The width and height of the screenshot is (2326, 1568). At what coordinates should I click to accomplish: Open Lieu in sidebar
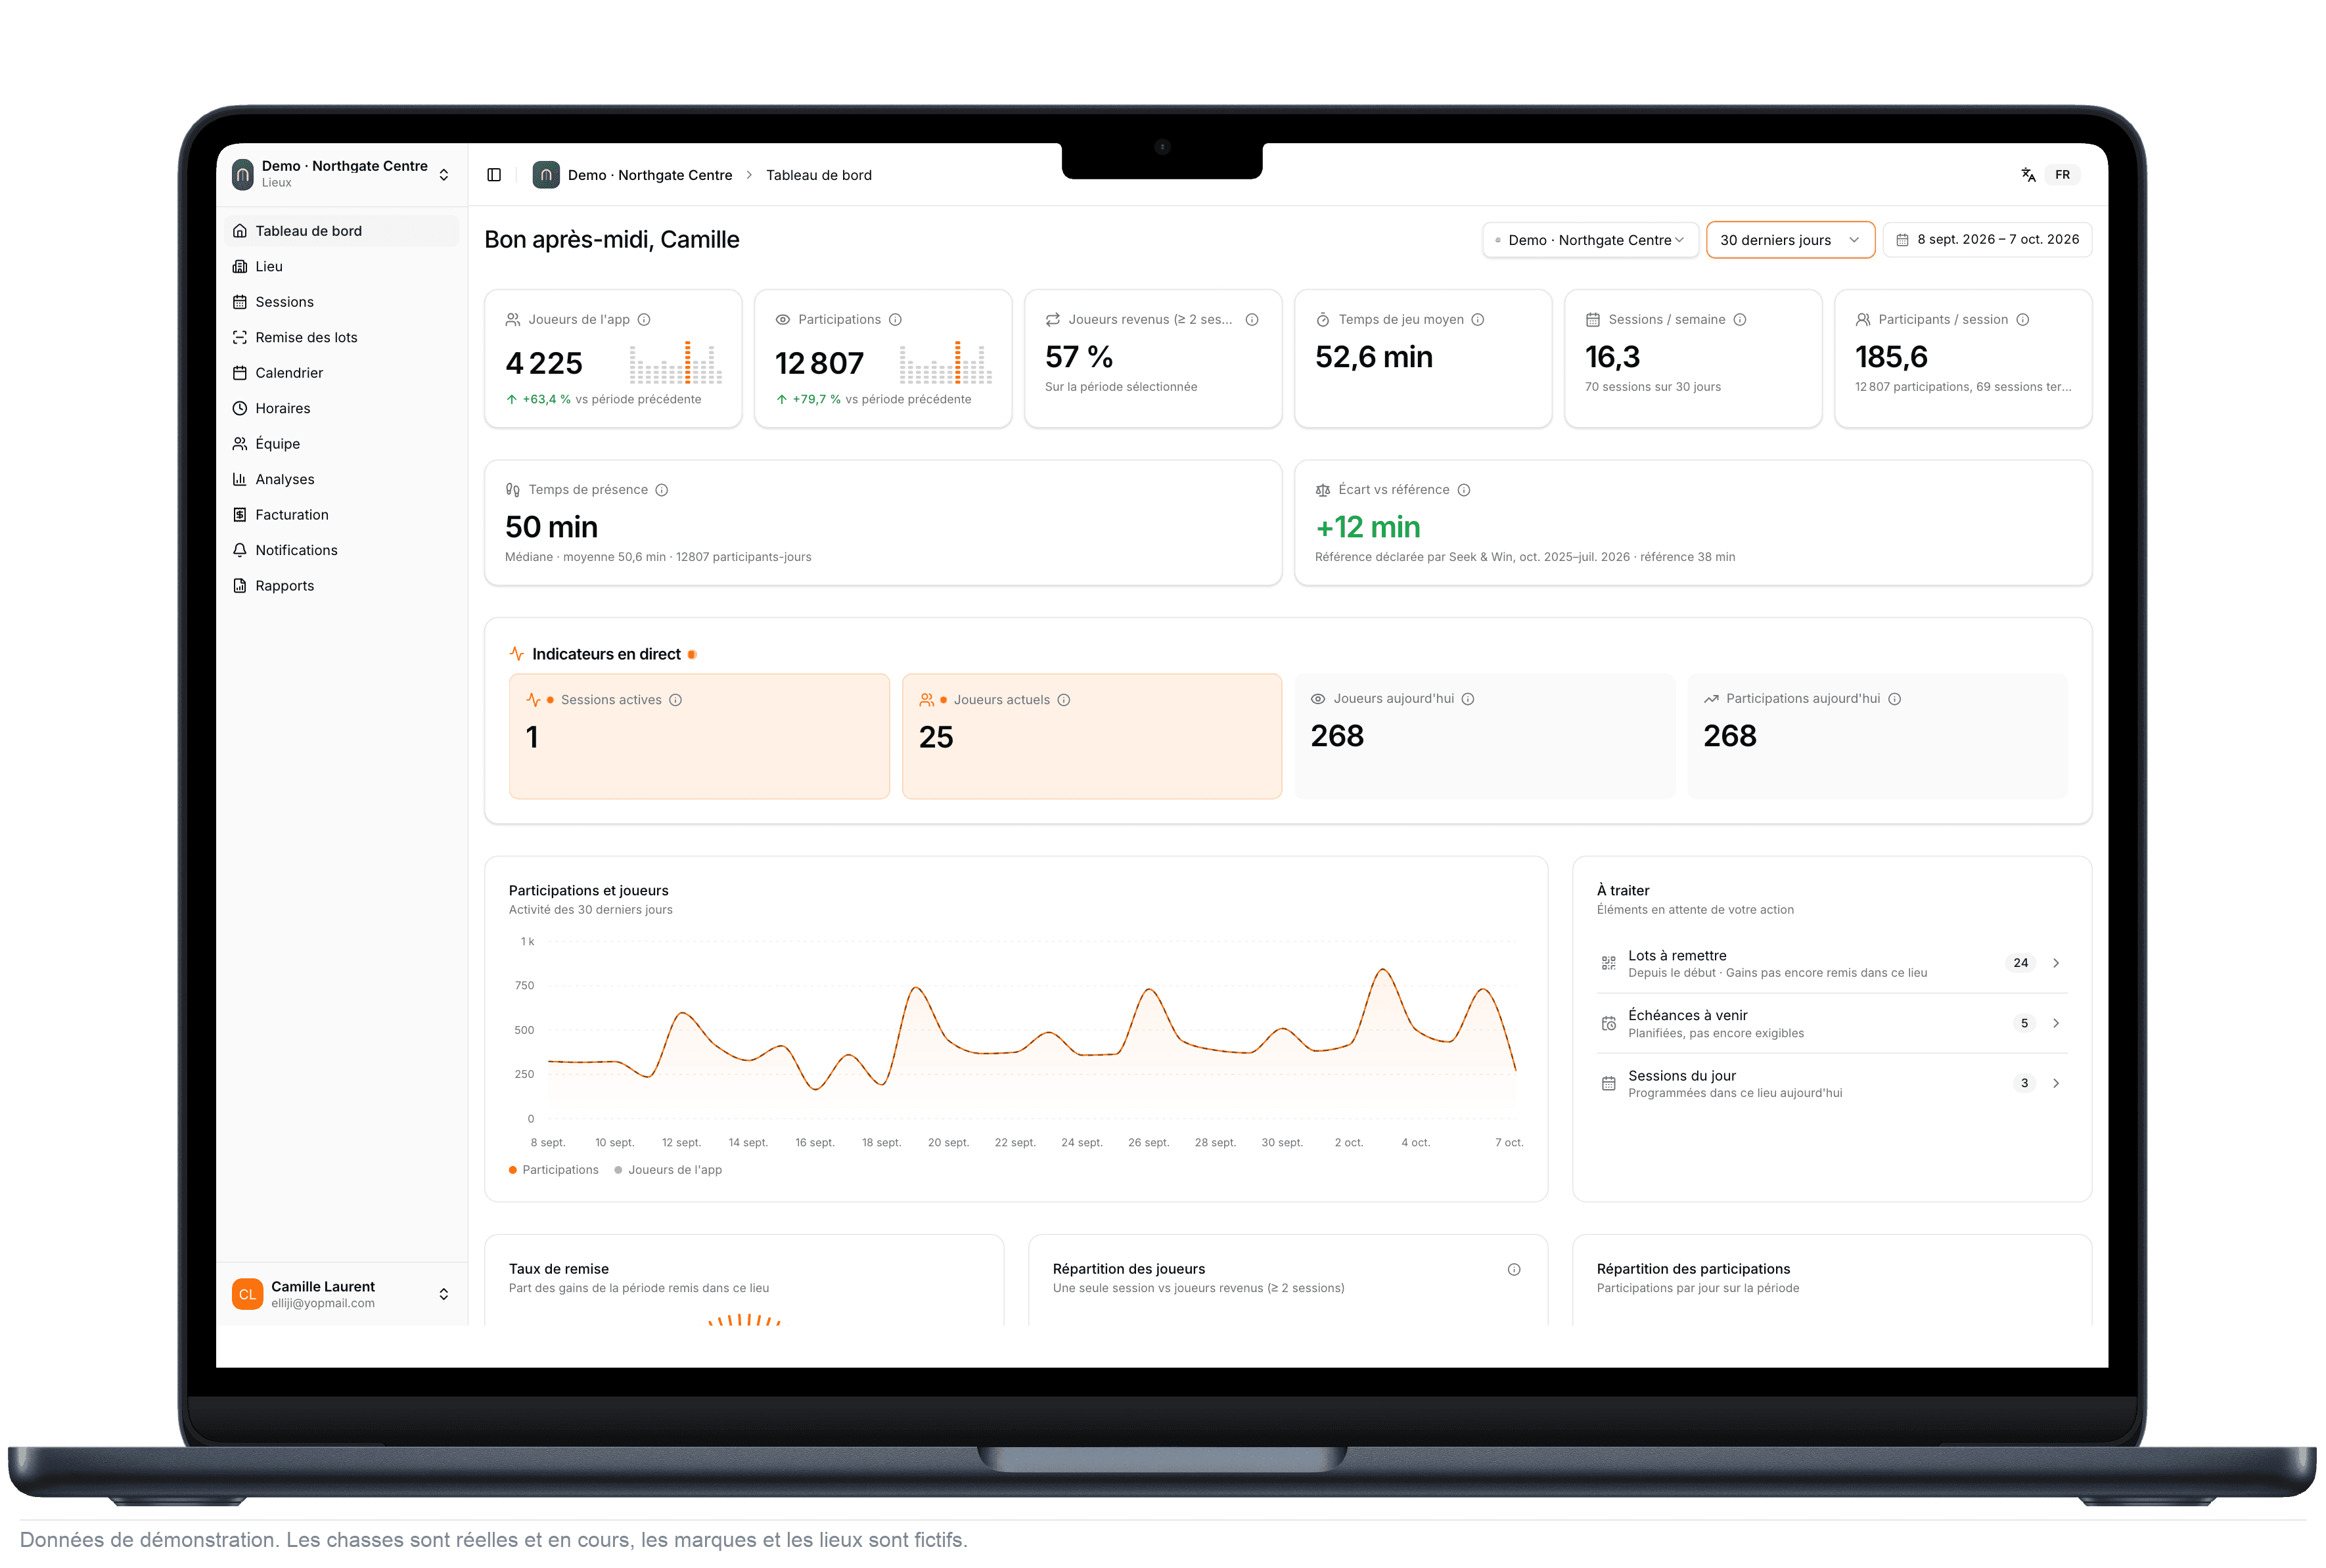pyautogui.click(x=341, y=267)
